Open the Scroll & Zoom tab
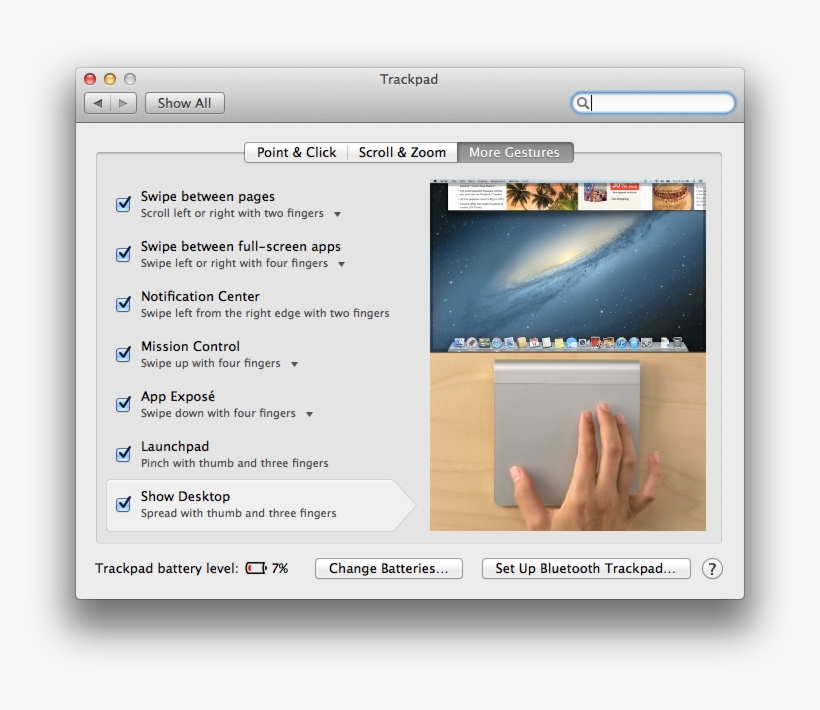The image size is (820, 710). [402, 152]
